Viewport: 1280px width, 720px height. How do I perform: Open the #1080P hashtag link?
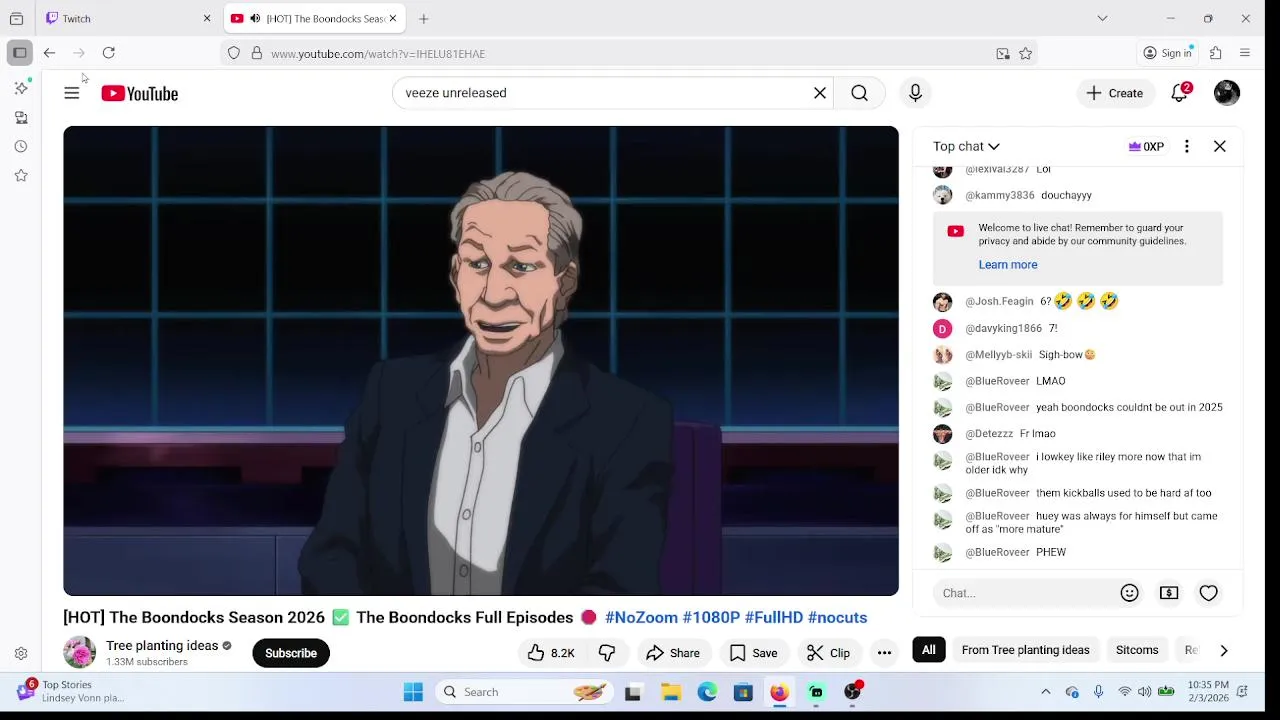click(711, 618)
